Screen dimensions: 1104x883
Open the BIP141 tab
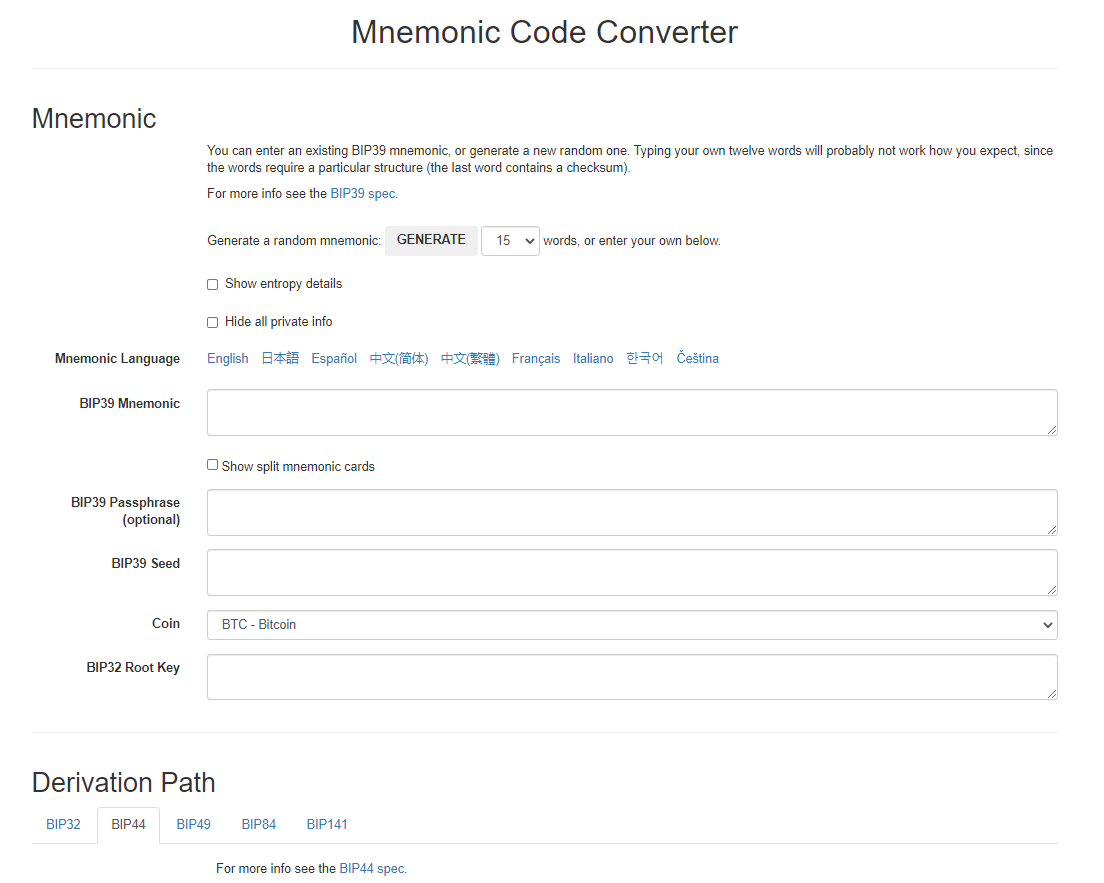327,825
